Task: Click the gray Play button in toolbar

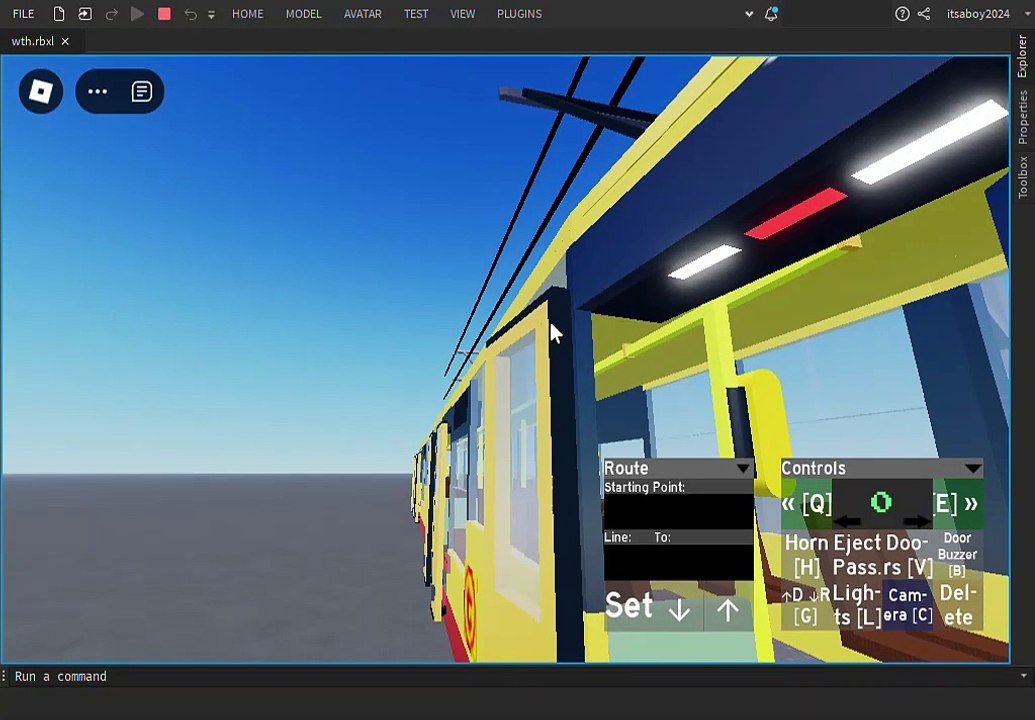Action: tap(137, 14)
